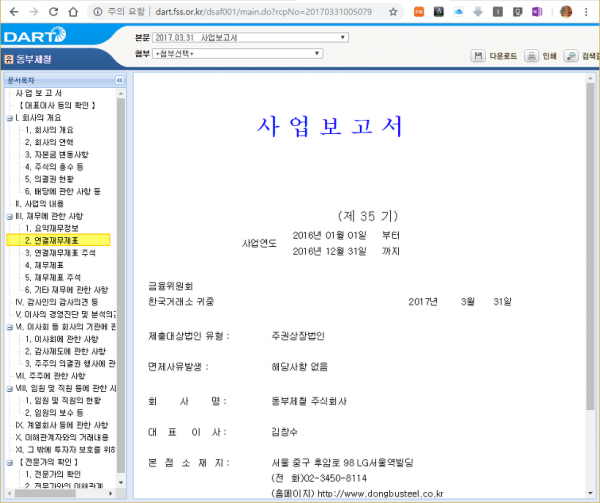Click the 유 icon beside 동부제철
The image size is (600, 503).
tap(9, 59)
